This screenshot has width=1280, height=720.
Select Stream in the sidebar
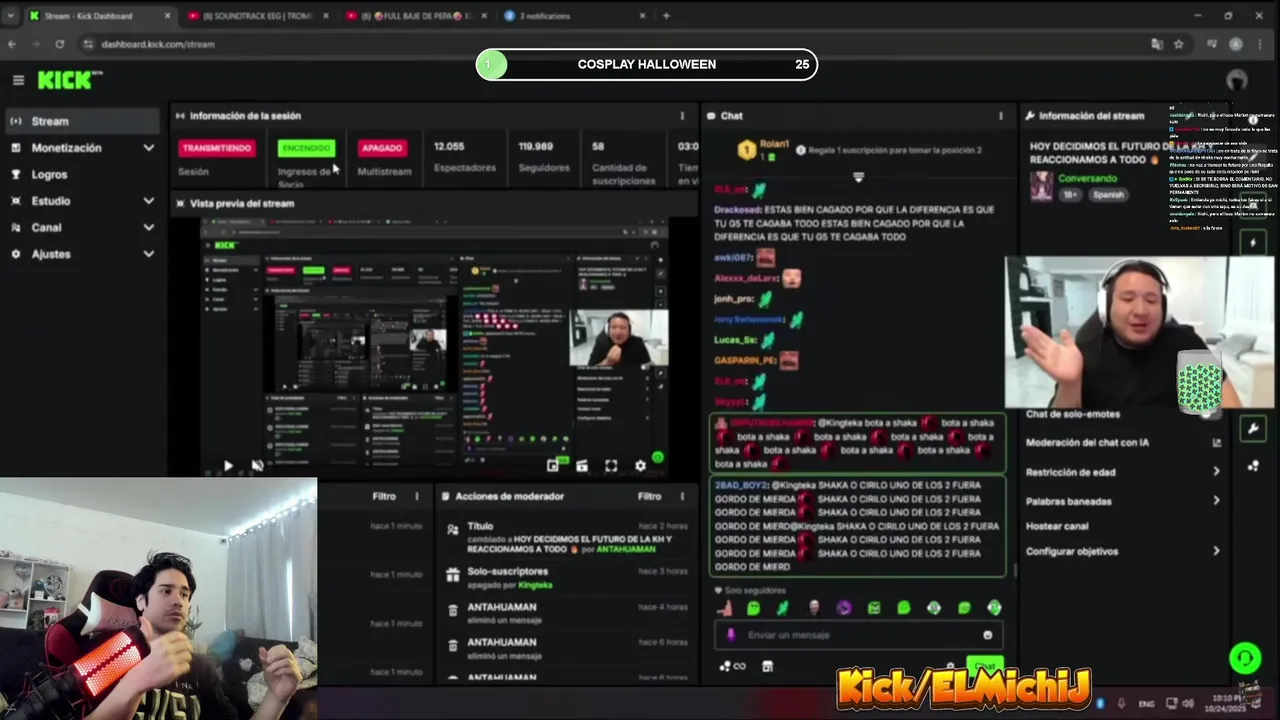pos(80,121)
